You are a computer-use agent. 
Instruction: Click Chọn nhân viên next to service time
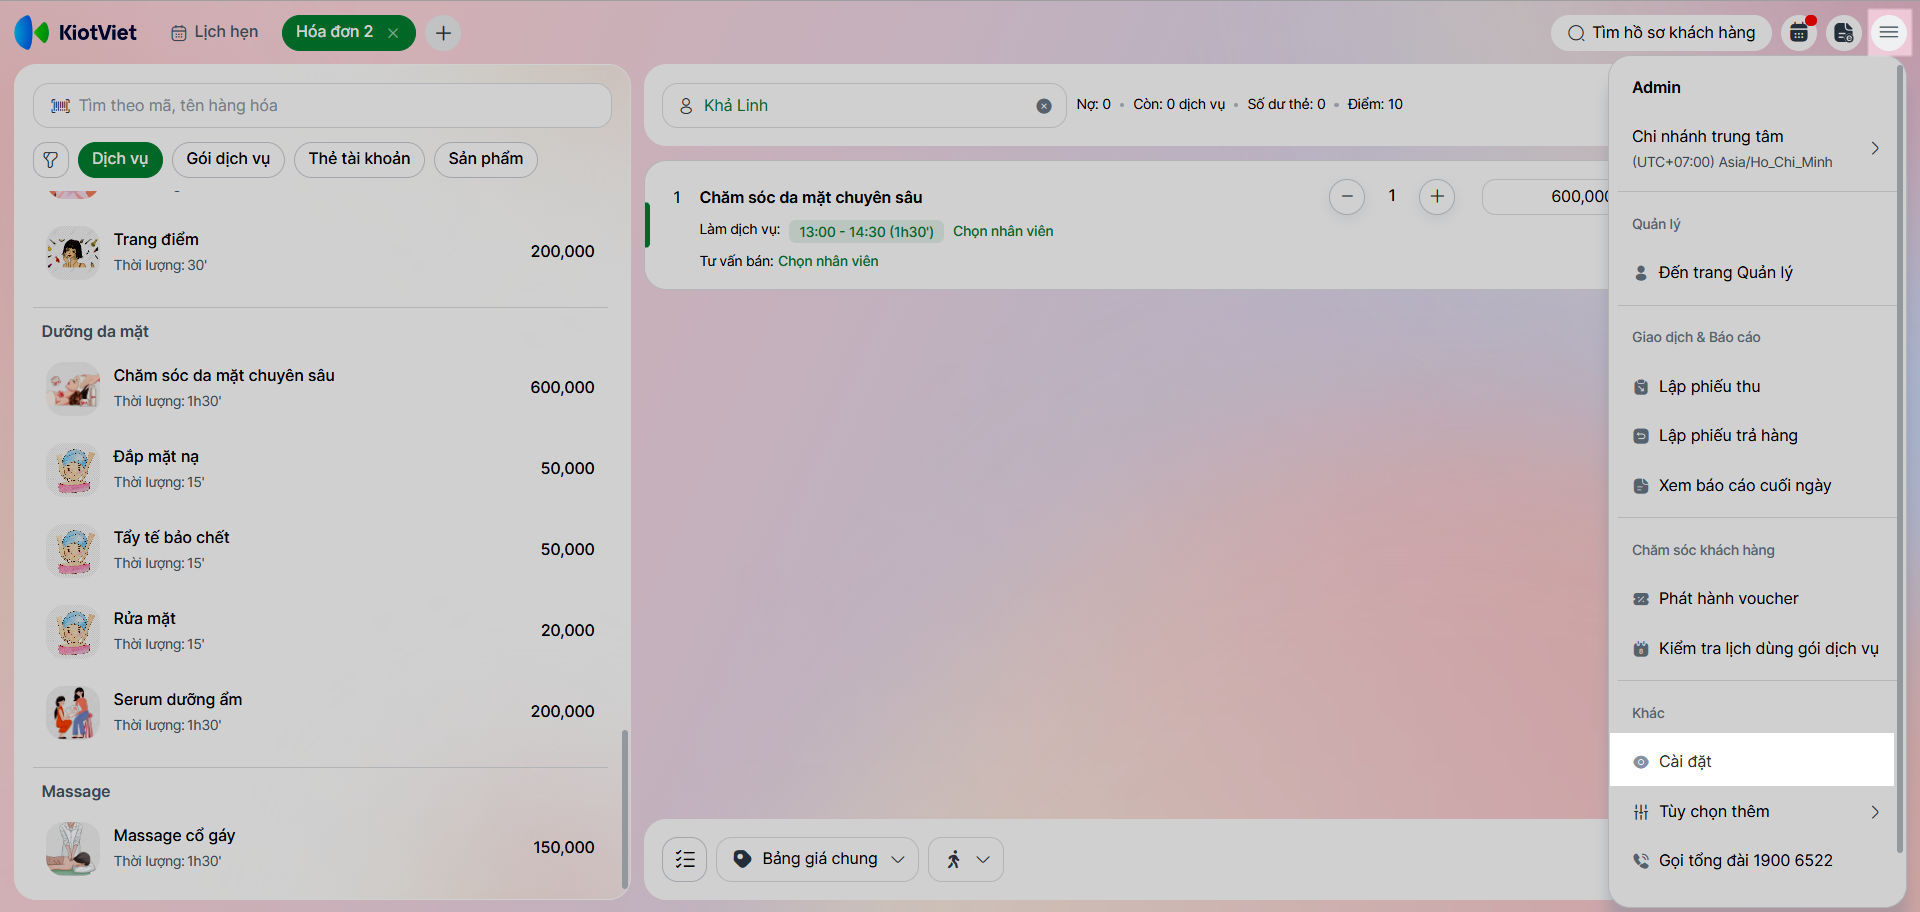point(1003,231)
